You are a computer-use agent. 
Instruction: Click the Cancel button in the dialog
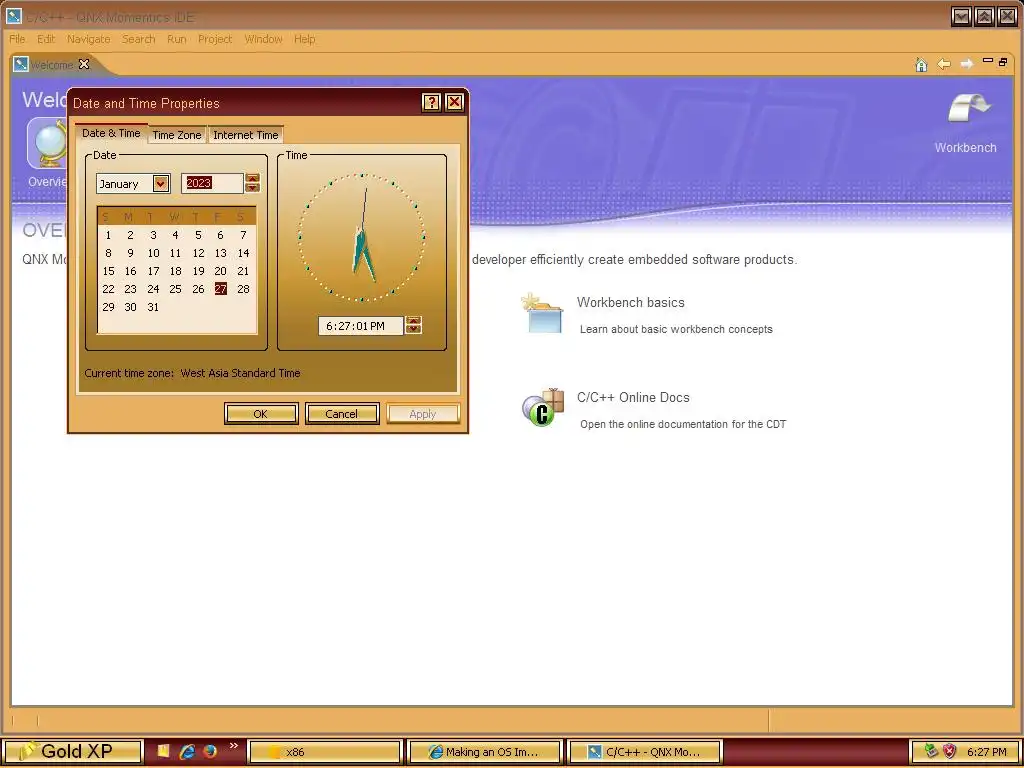coord(342,413)
